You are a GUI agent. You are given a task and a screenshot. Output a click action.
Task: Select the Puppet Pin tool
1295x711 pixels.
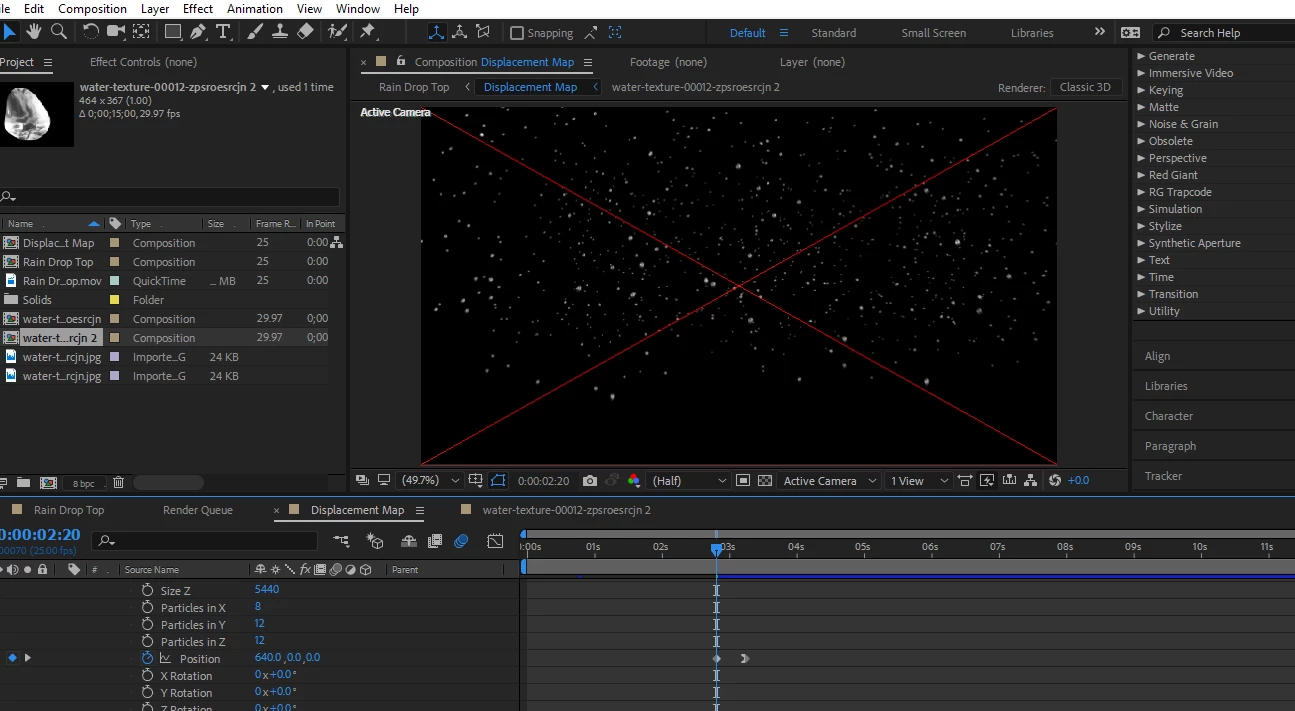tap(368, 32)
